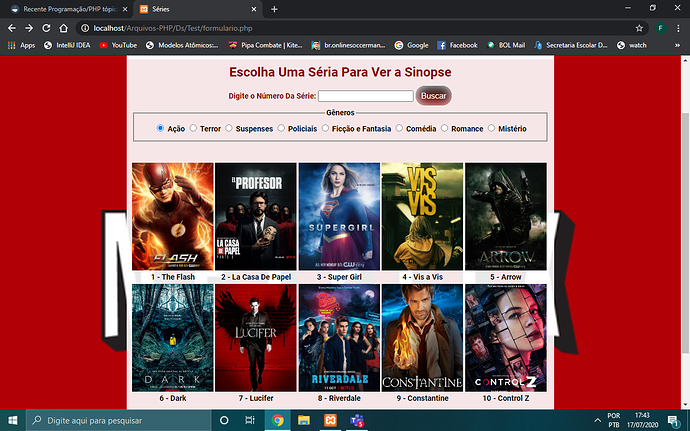690x431 pixels.
Task: Open File Explorer from the taskbar
Action: 304,420
